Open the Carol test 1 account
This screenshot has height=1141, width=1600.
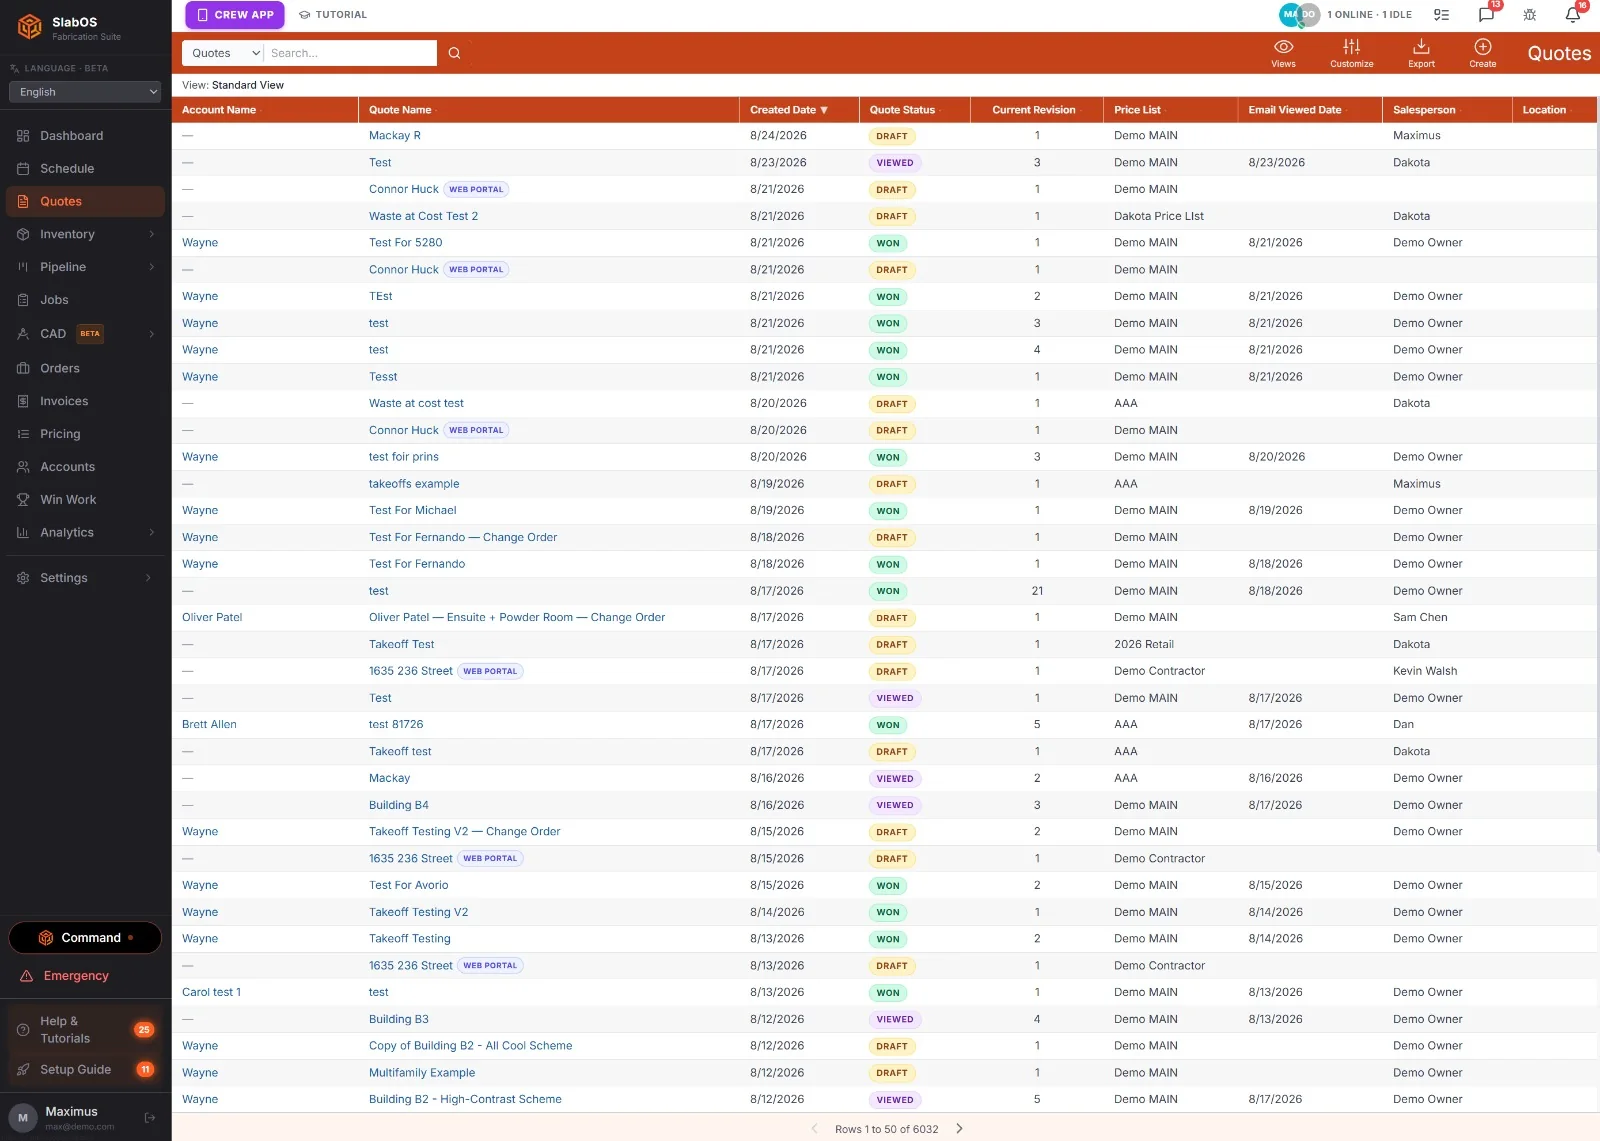tap(211, 993)
